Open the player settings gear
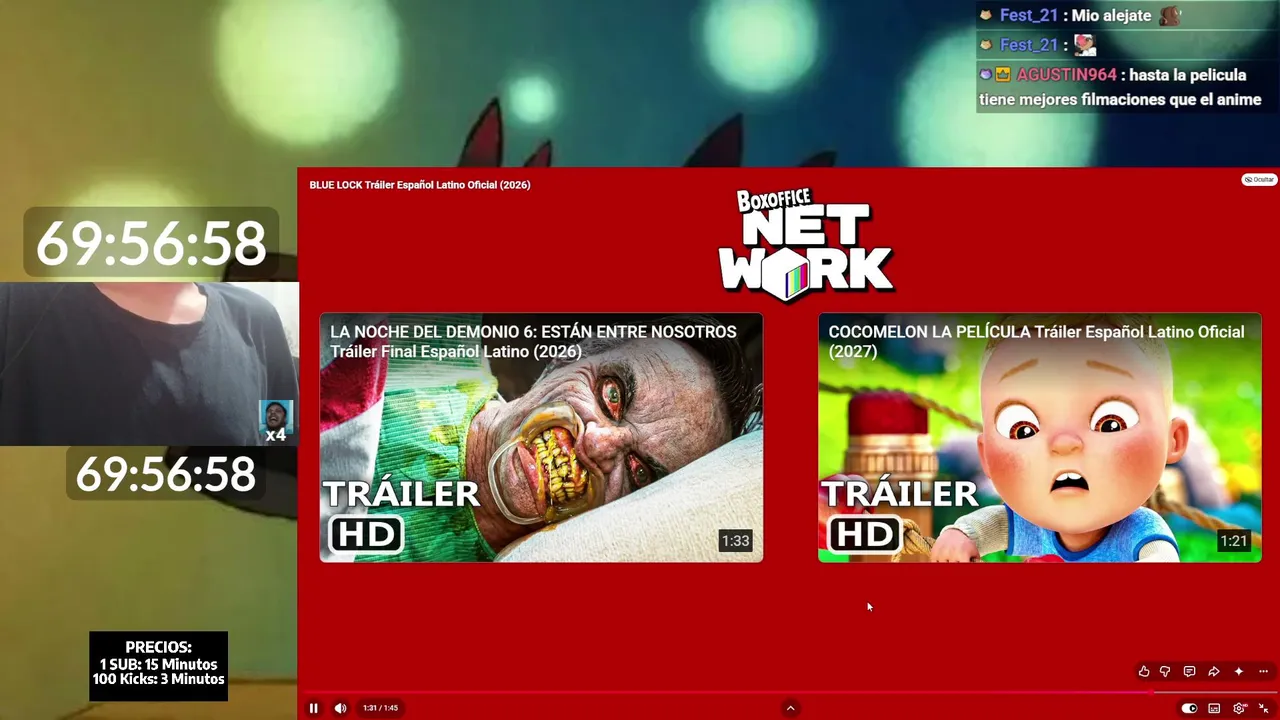Viewport: 1280px width, 720px height. pyautogui.click(x=1239, y=708)
